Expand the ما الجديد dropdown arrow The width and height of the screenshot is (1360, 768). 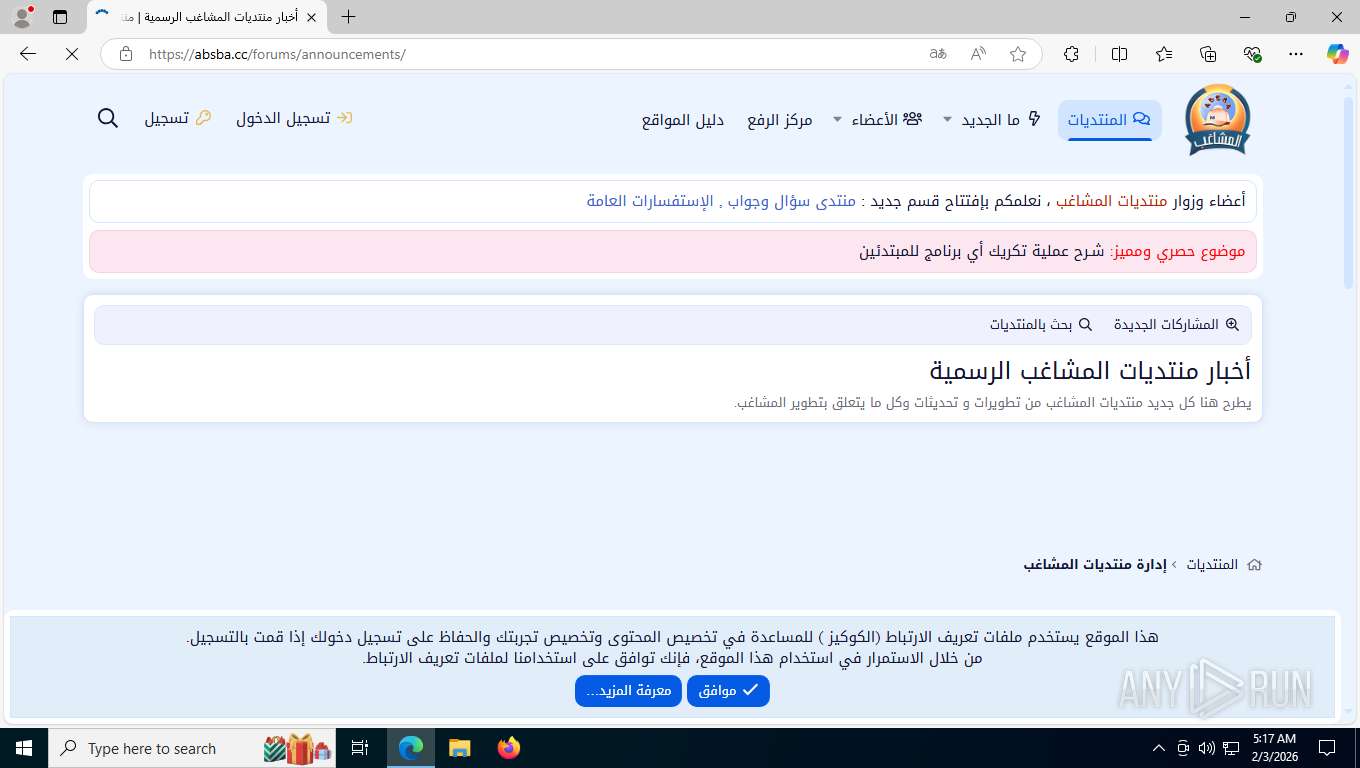(948, 120)
